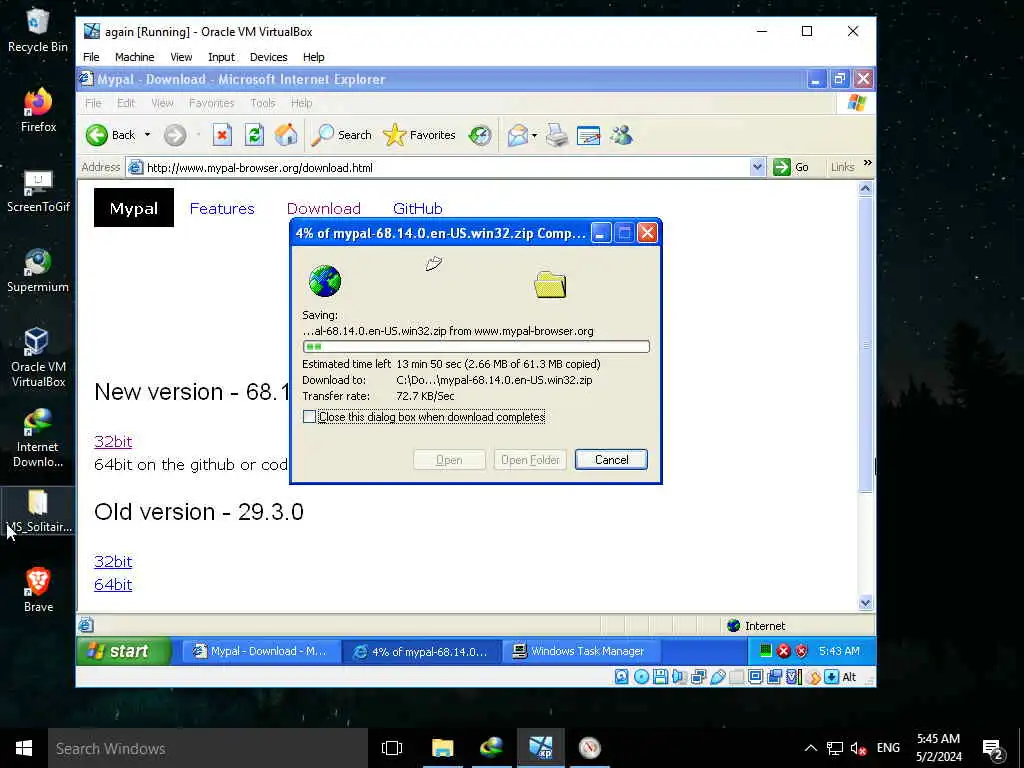Expand the Links toolbar chevron

coord(867,163)
